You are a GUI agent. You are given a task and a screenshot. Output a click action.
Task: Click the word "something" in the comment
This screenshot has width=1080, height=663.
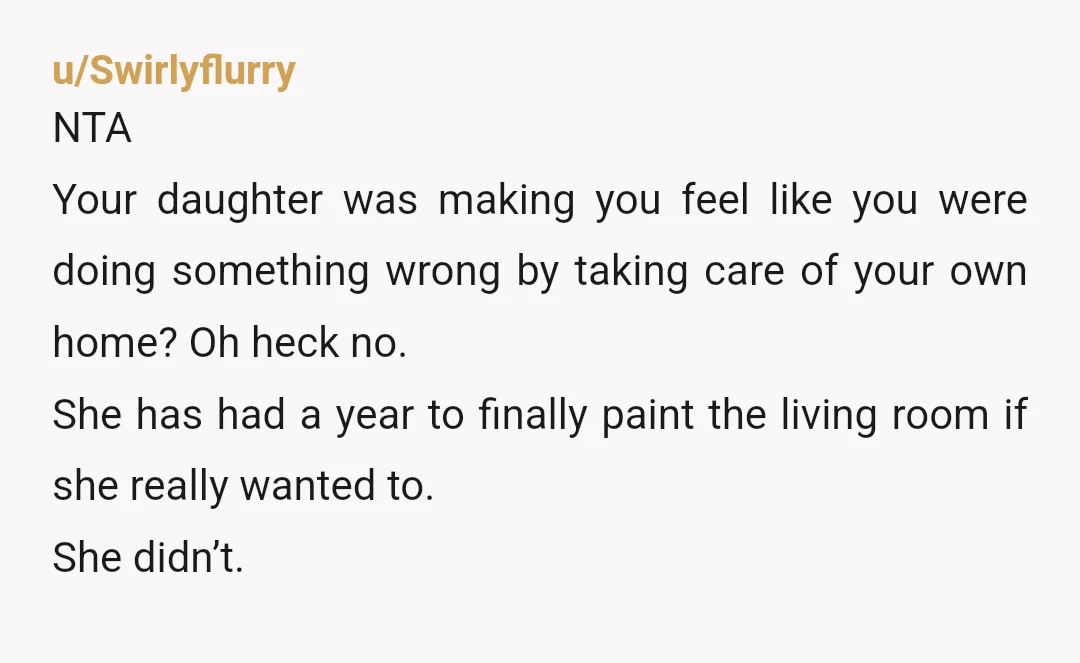pyautogui.click(x=271, y=272)
